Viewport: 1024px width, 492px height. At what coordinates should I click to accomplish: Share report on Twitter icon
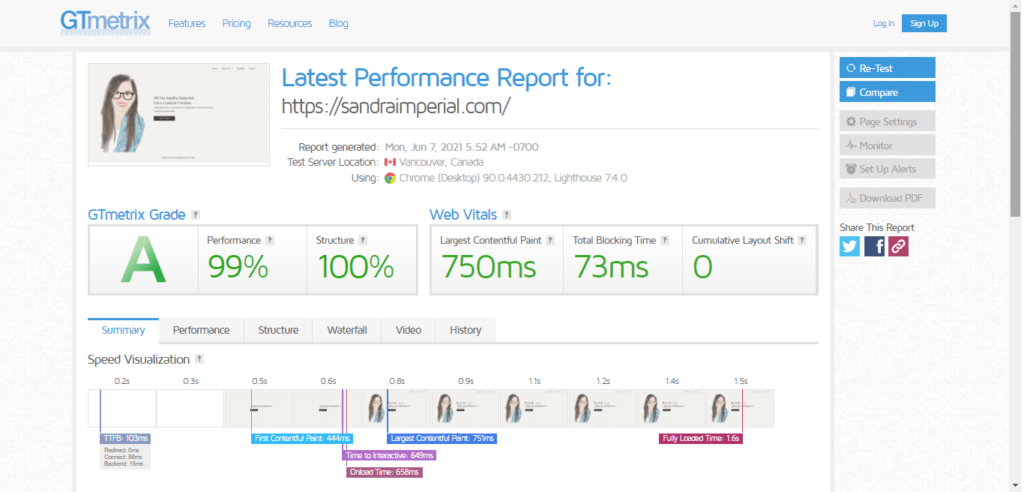click(850, 246)
